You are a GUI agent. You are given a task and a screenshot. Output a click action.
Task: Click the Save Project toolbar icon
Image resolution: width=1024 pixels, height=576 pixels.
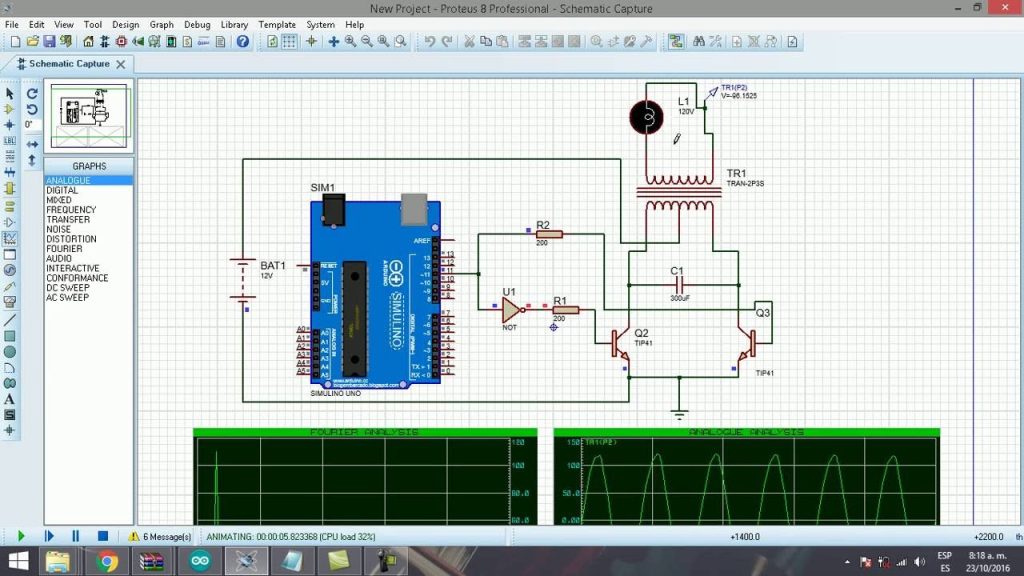tap(49, 42)
